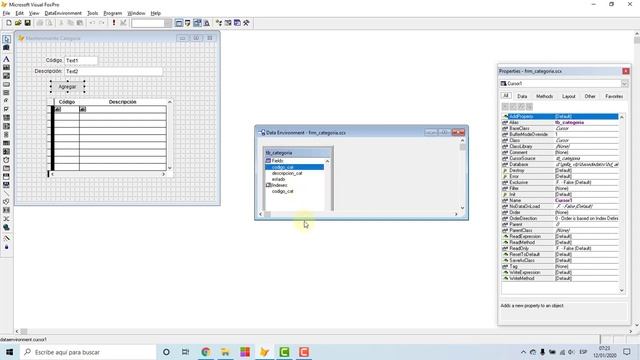The width and height of the screenshot is (640, 360).
Task: Select the Hyperlink control tool
Action: [7, 227]
